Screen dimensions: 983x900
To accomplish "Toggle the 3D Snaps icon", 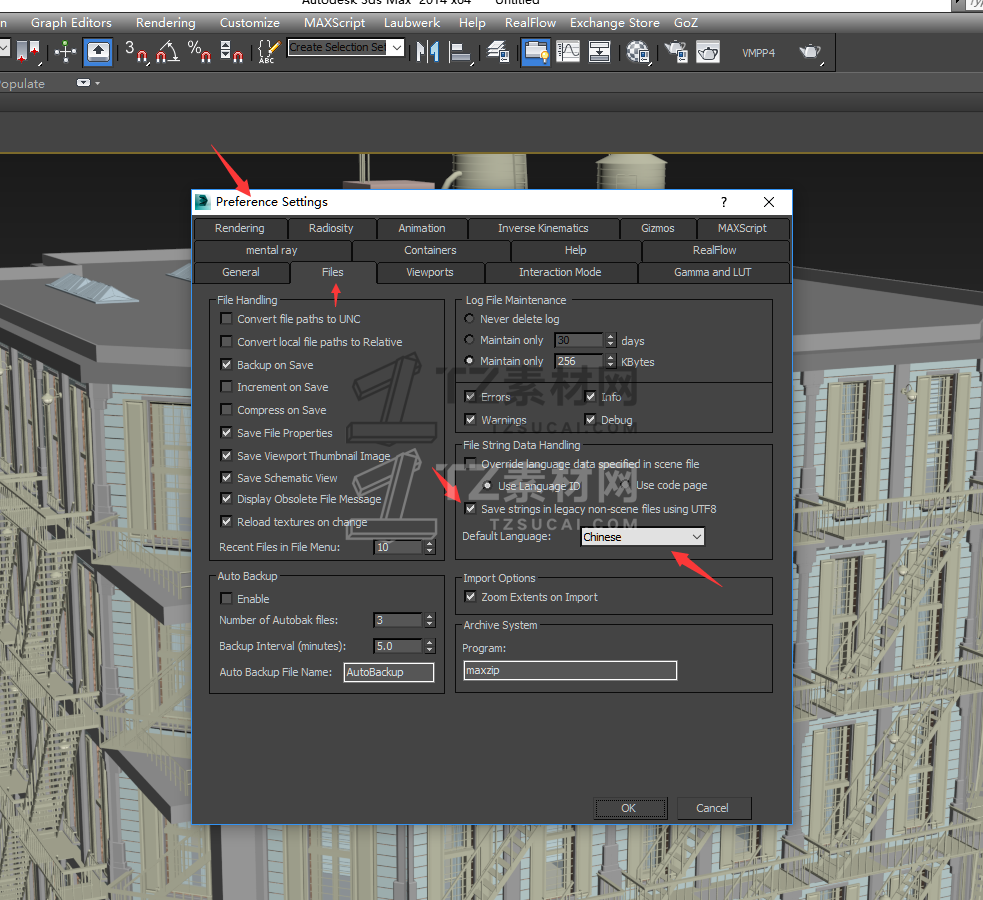I will [x=135, y=51].
